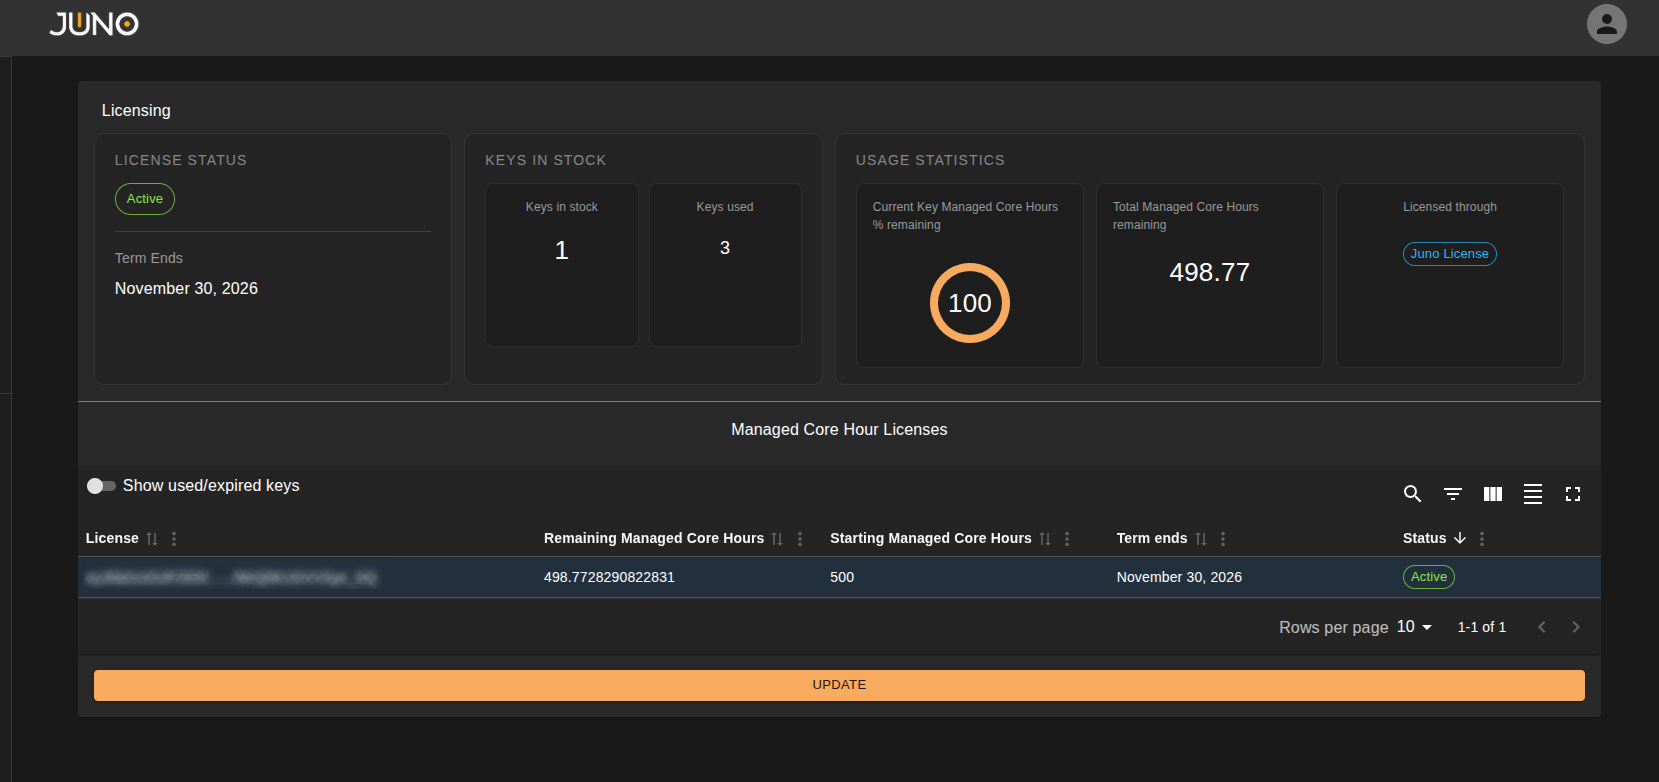Click Active chip in License Status
This screenshot has height=782, width=1659.
tap(145, 199)
